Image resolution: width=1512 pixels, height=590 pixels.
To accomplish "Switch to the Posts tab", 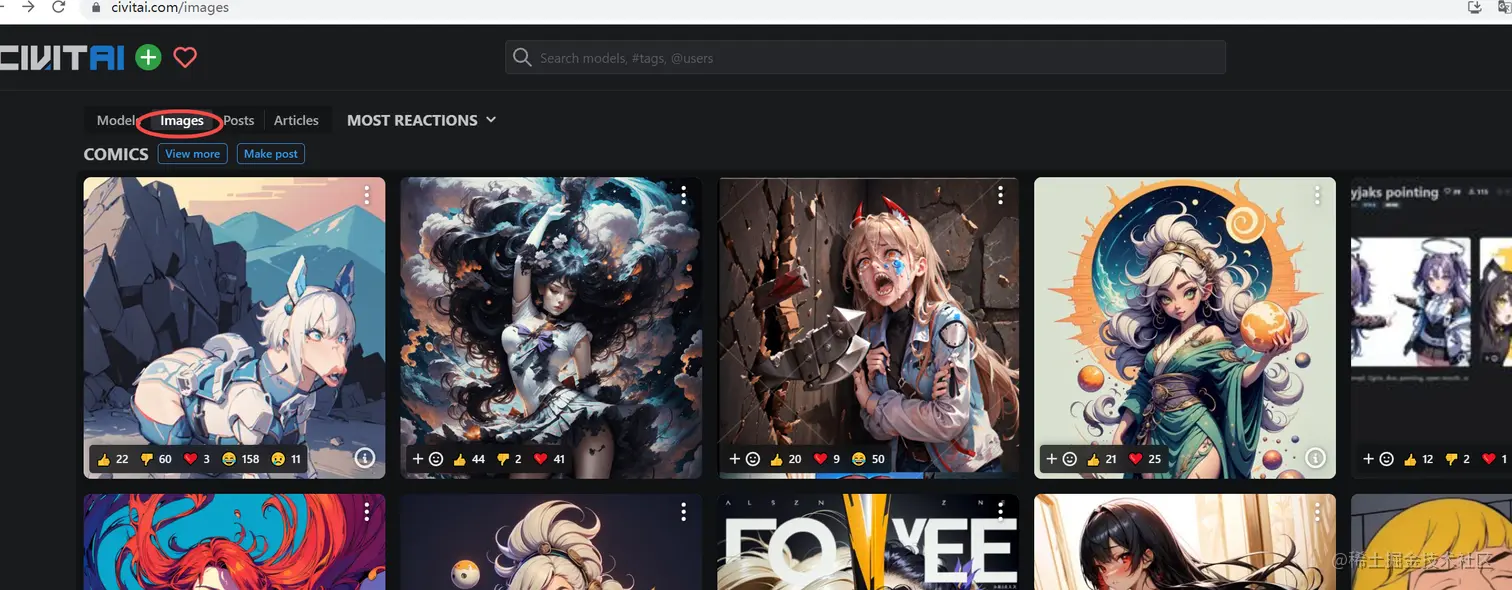I will point(239,120).
